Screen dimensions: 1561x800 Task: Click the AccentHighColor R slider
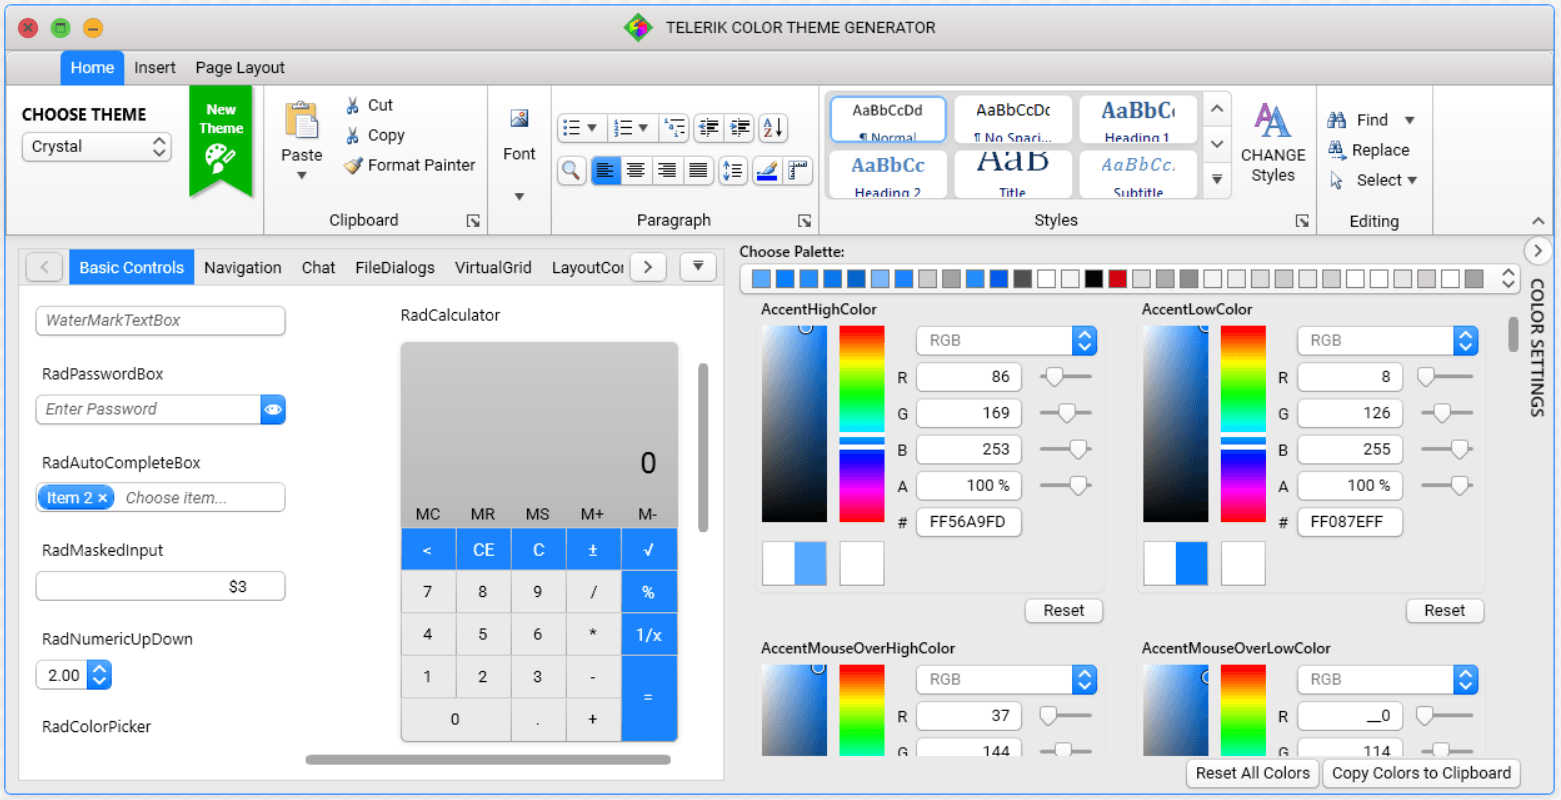1066,377
